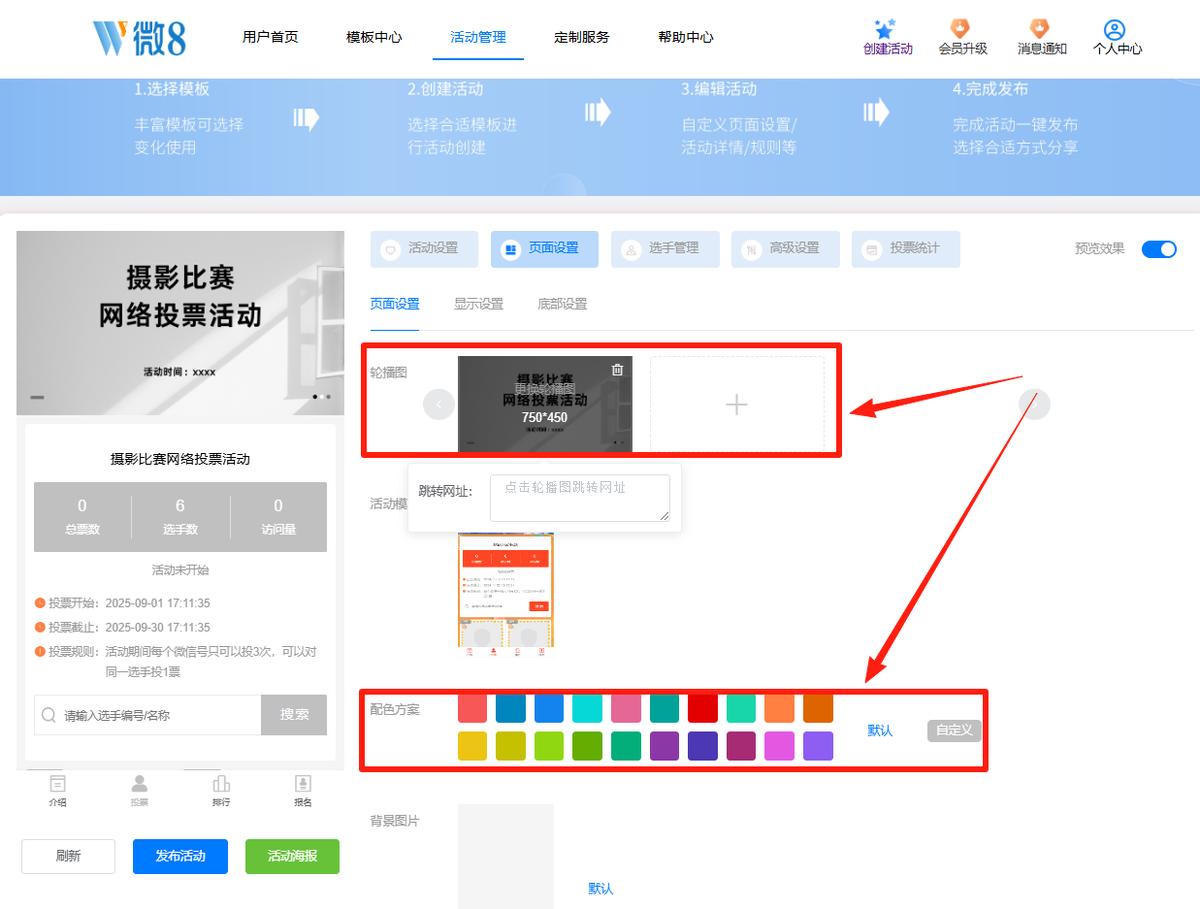Click the 刷新 button
This screenshot has width=1200, height=909.
[x=68, y=856]
